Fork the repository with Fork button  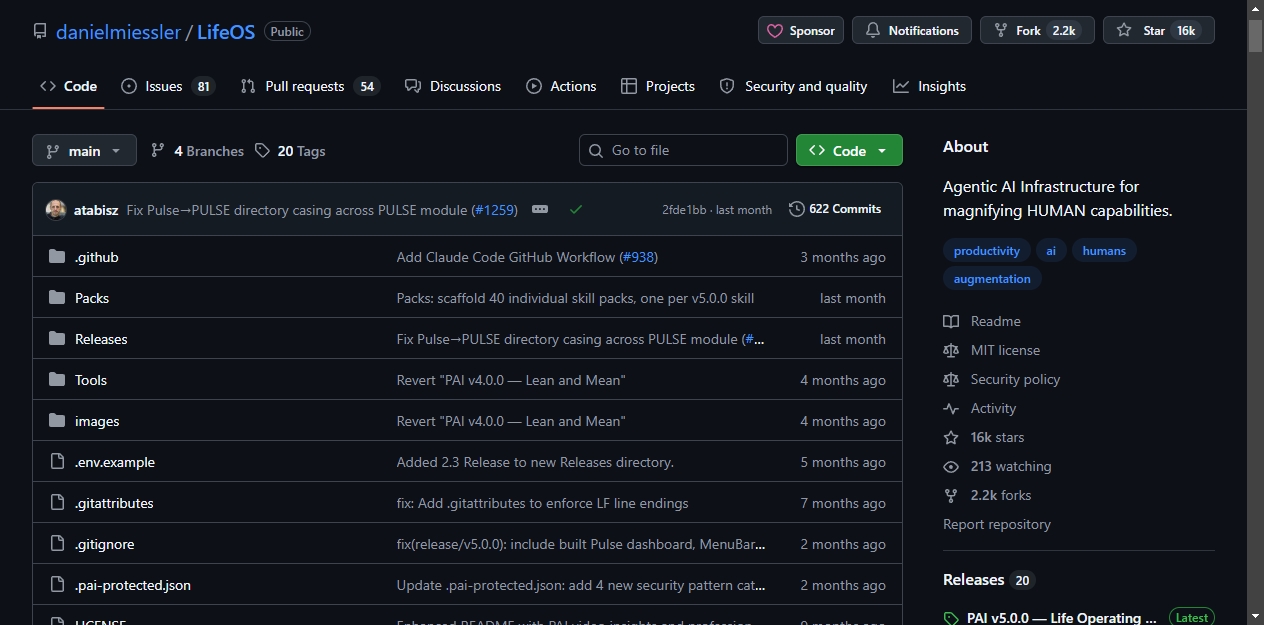[x=1037, y=31]
